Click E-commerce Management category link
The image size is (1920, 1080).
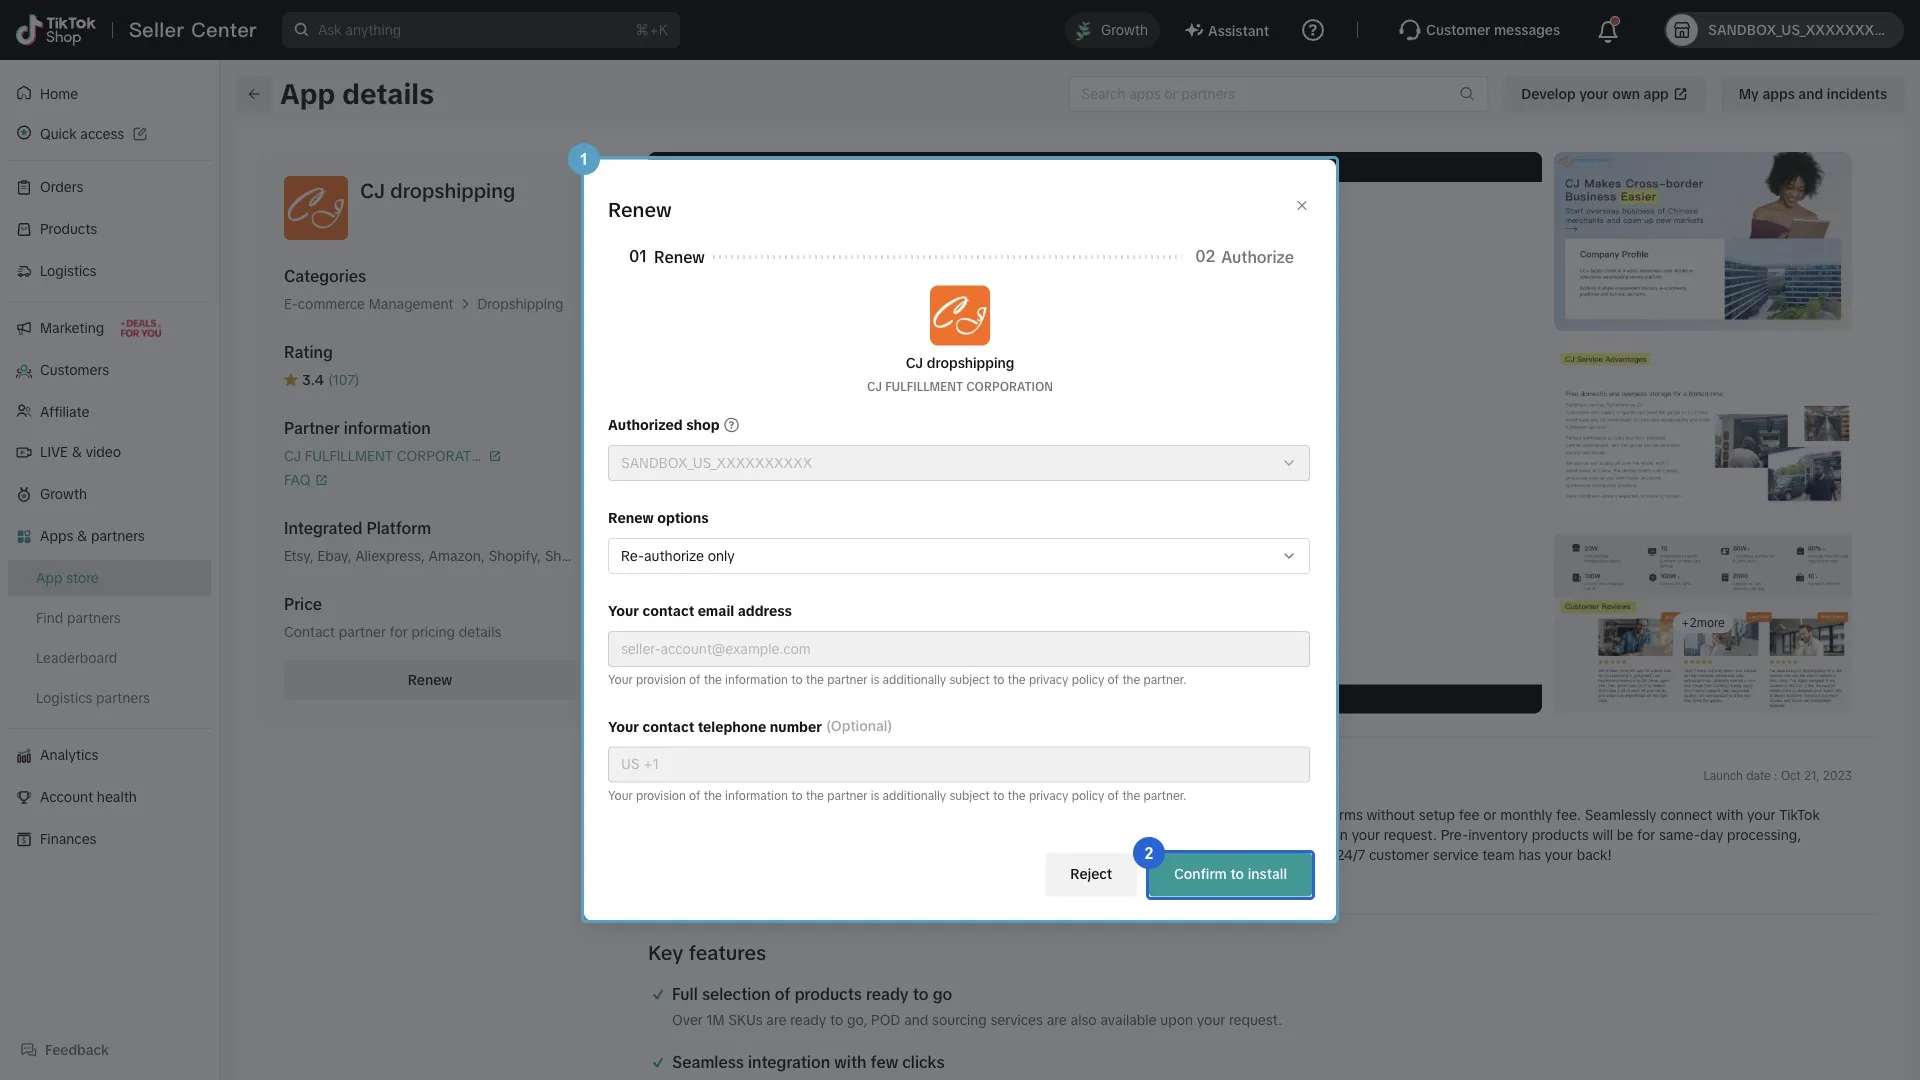pyautogui.click(x=368, y=304)
